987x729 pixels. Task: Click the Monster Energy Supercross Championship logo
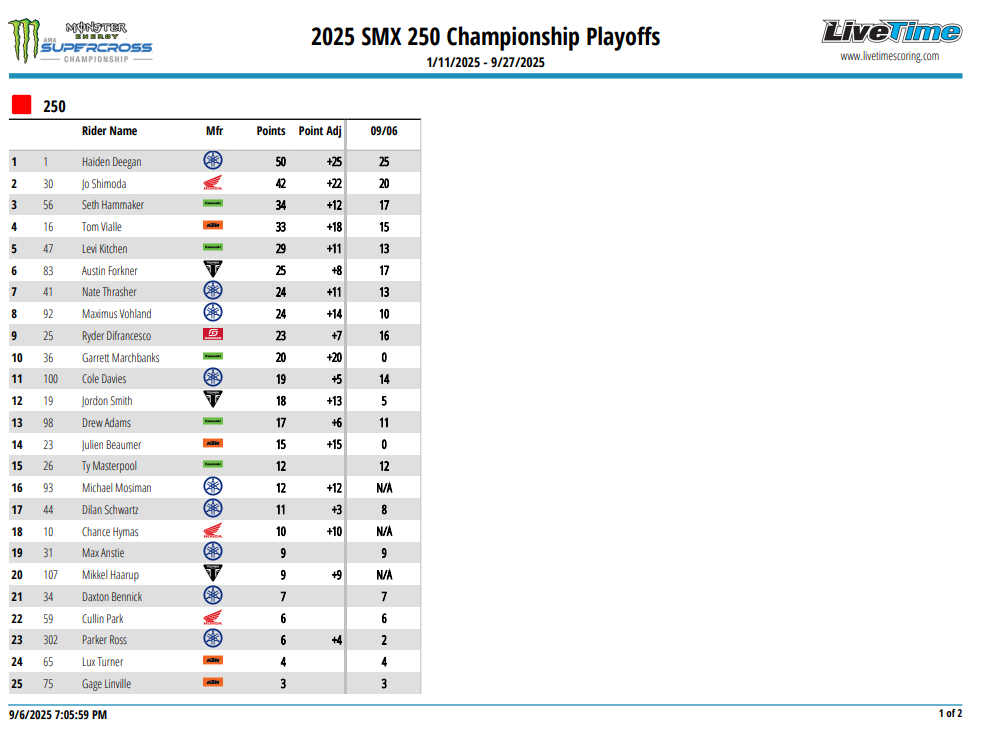80,42
